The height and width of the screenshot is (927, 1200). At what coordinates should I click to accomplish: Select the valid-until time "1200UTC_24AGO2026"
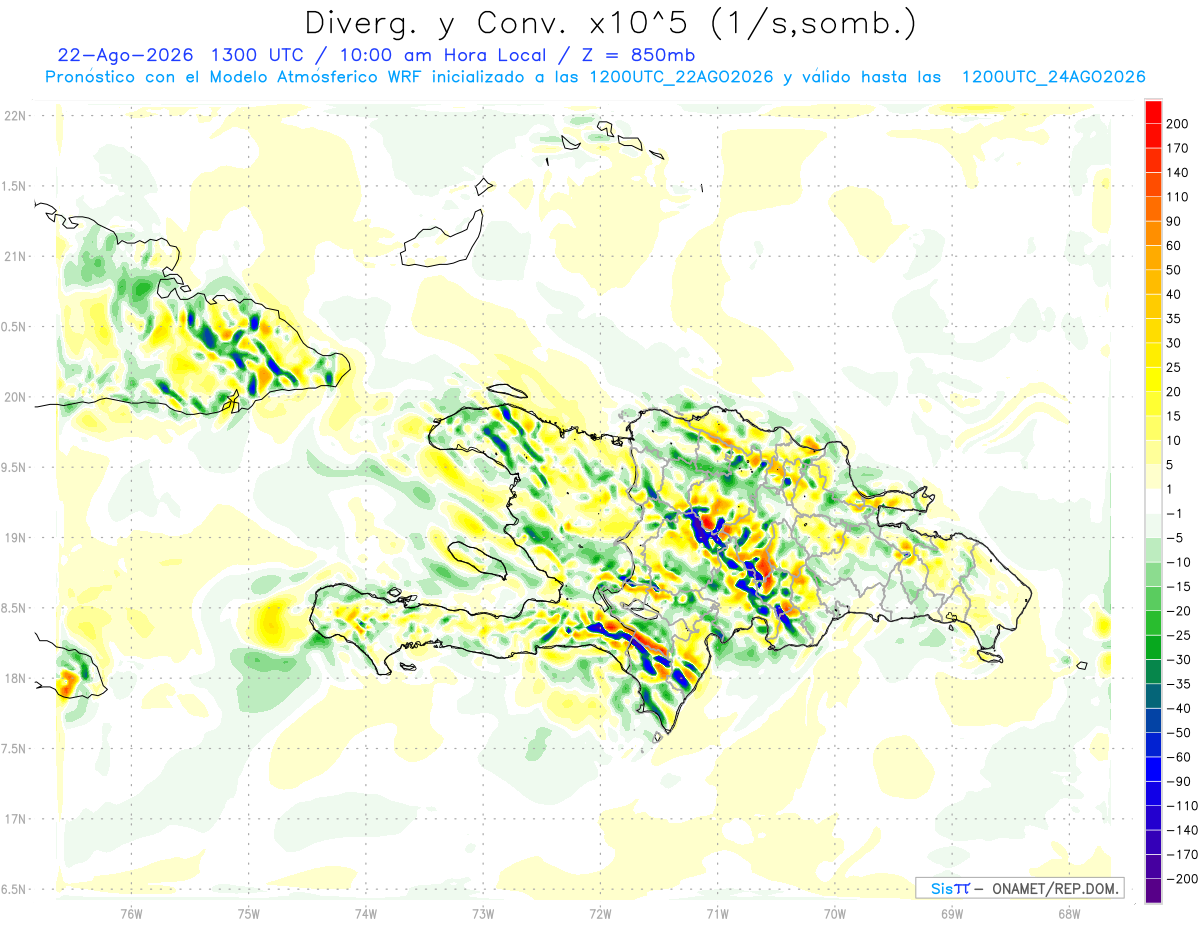point(1053,77)
